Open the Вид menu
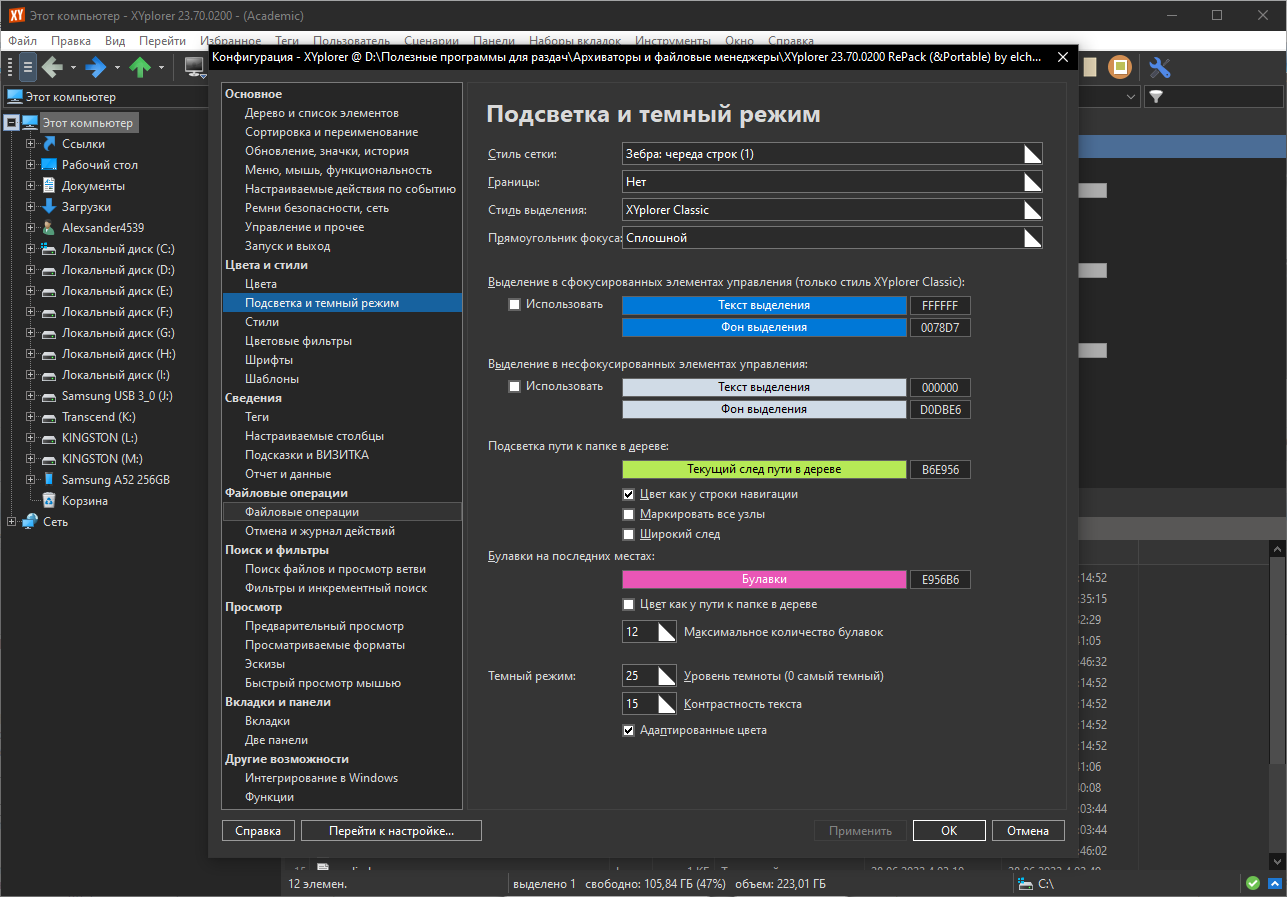The image size is (1287, 897). click(x=115, y=41)
